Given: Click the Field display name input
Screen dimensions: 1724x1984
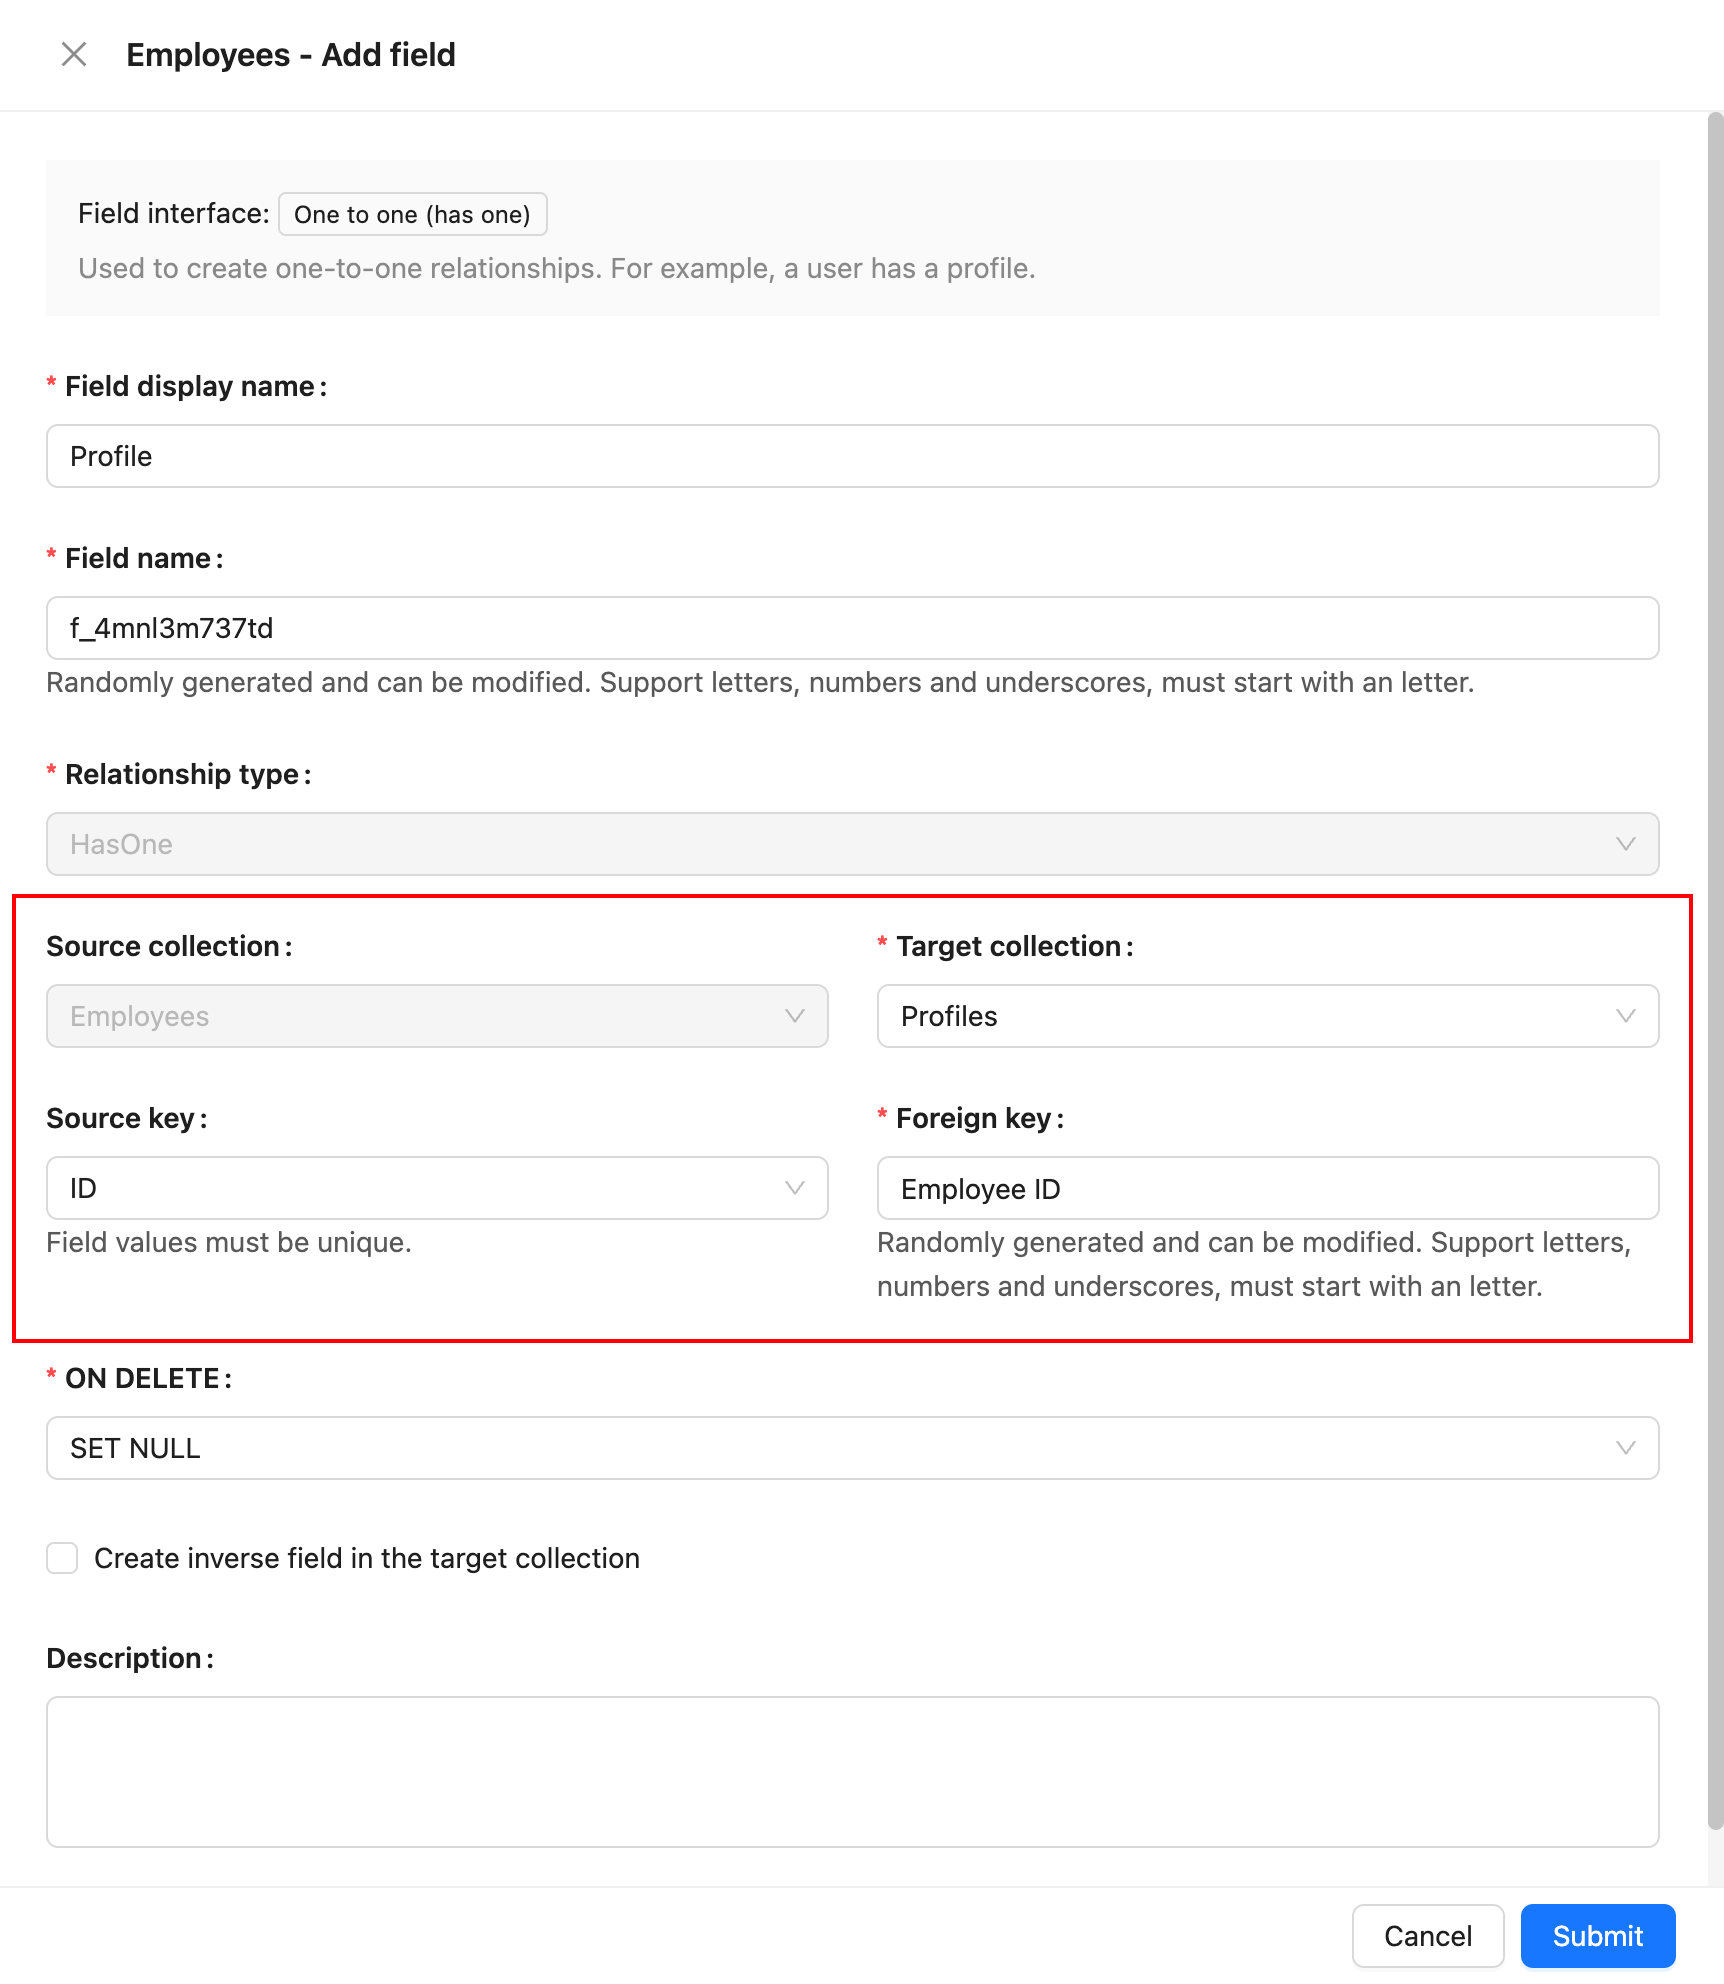Looking at the screenshot, I should [852, 456].
